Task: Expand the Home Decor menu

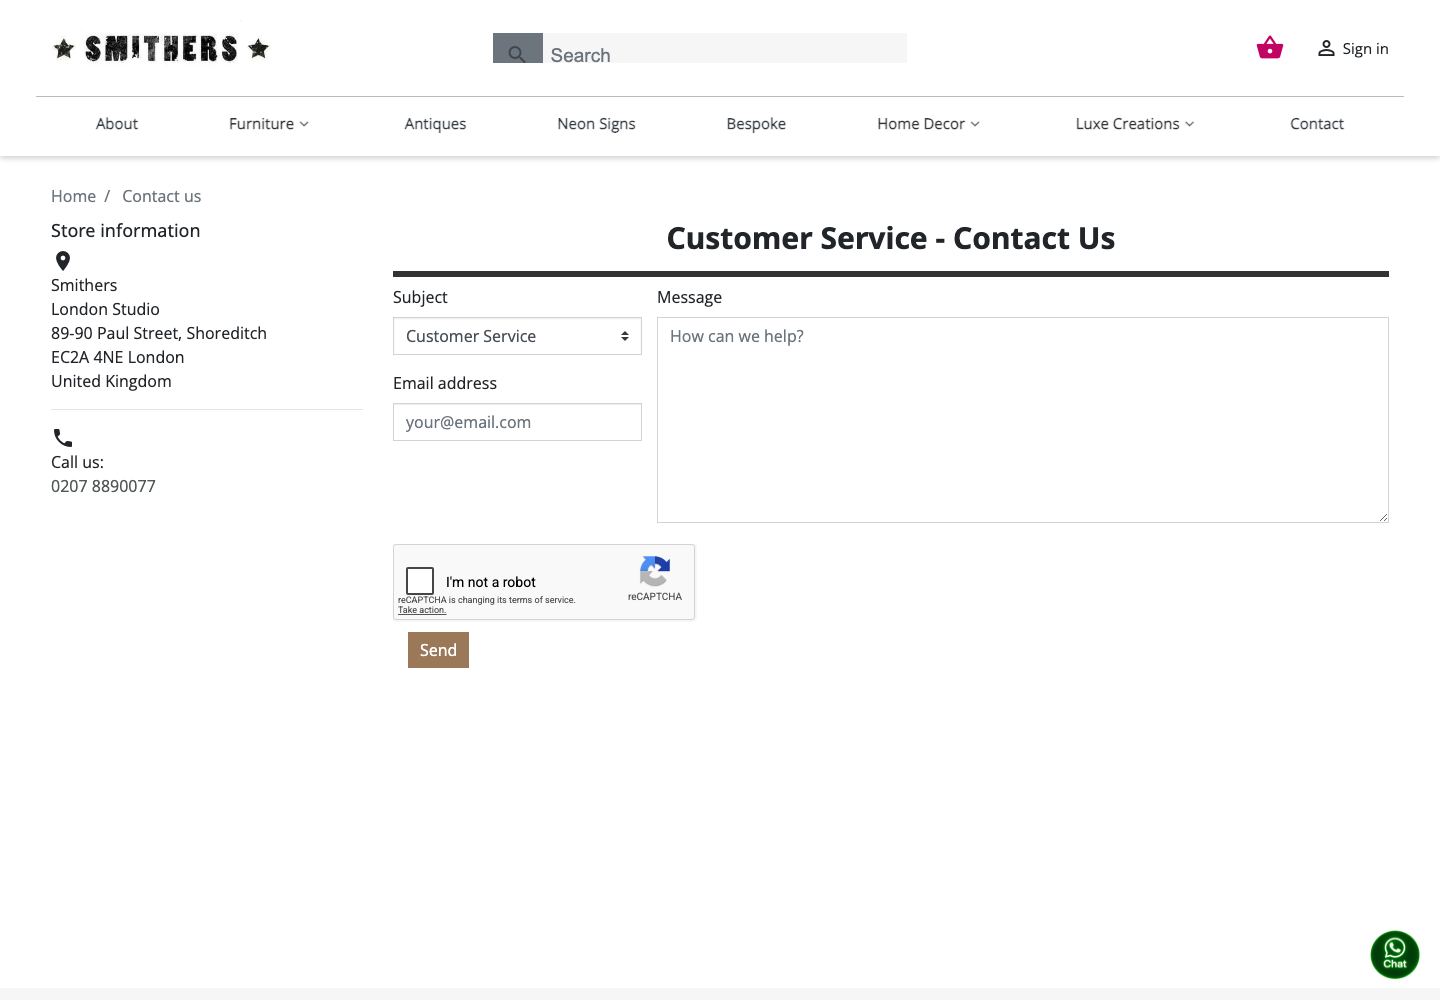Action: (928, 124)
